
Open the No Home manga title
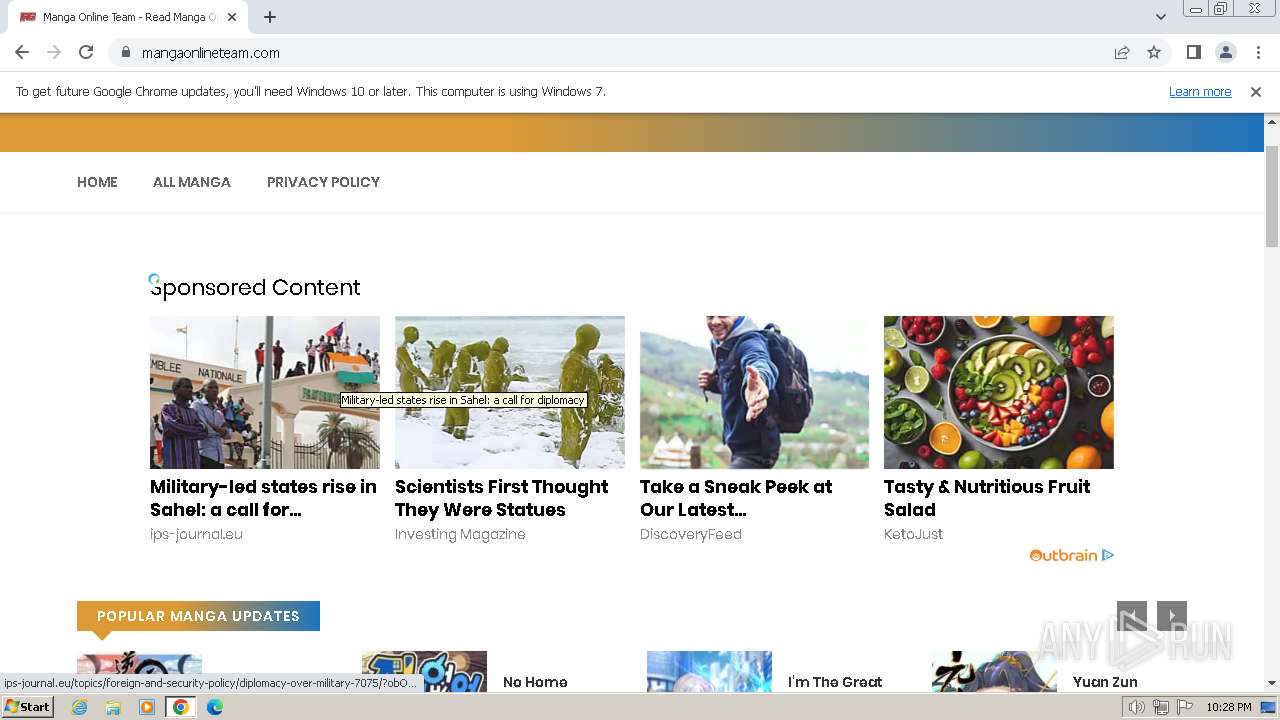coord(535,682)
